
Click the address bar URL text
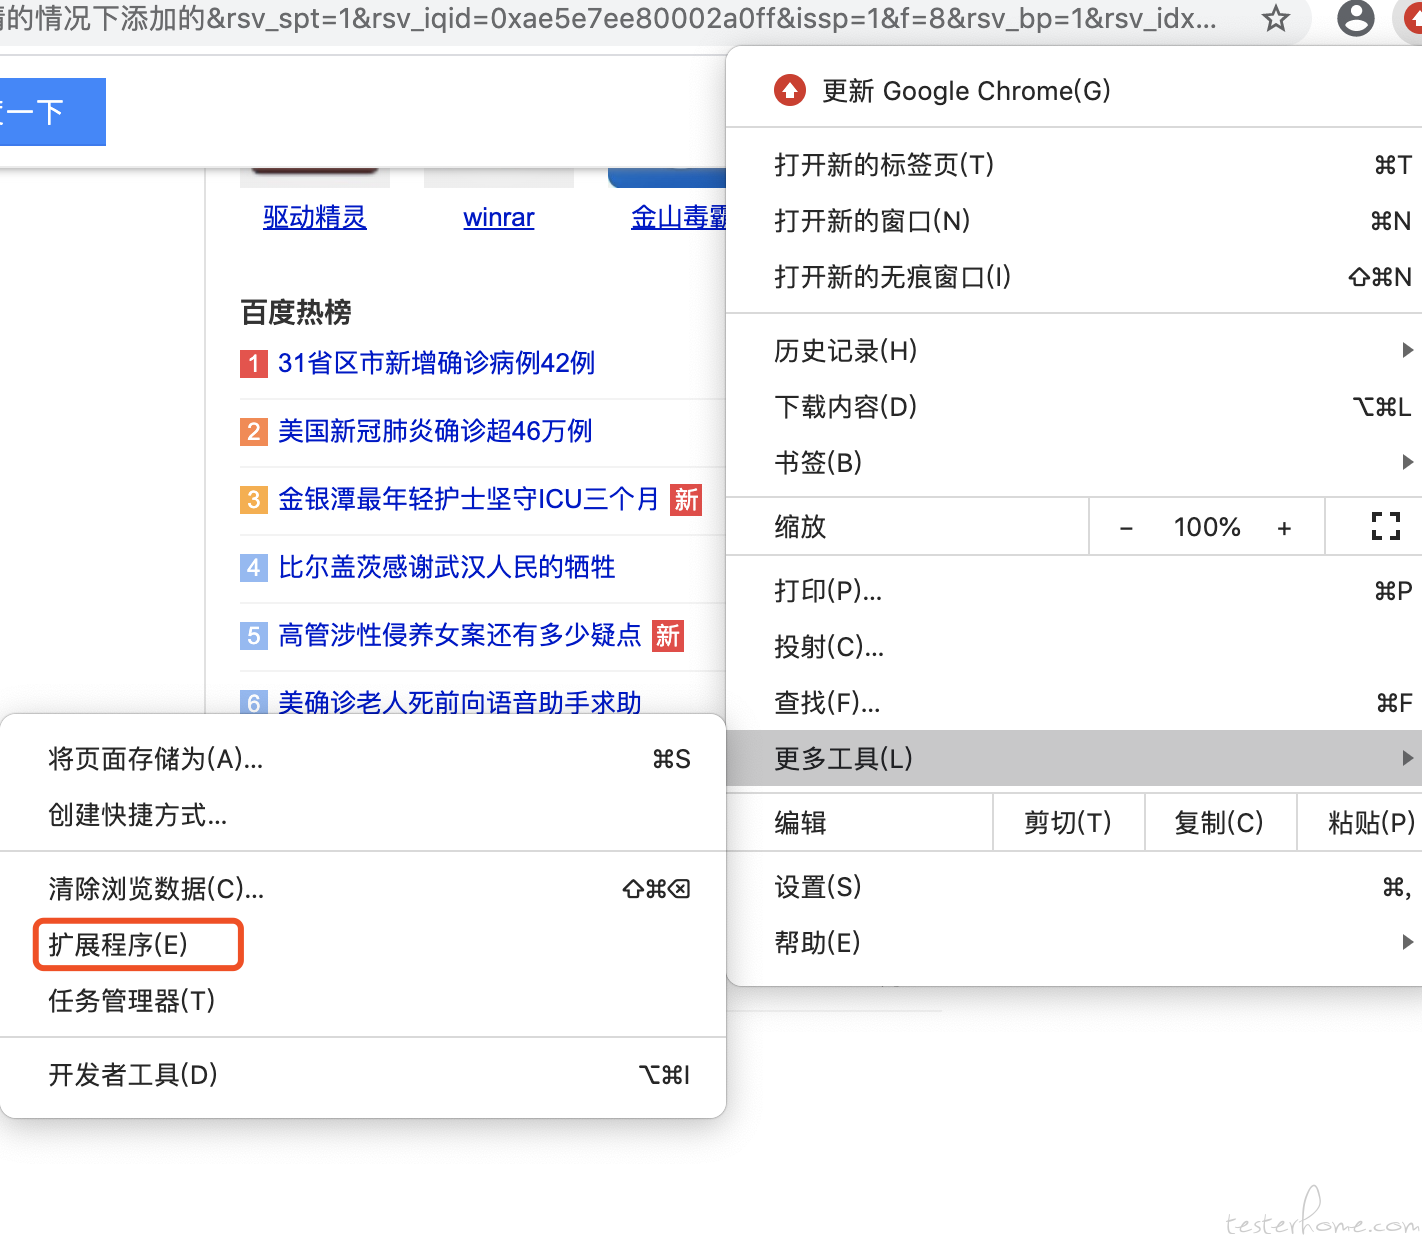tap(608, 18)
